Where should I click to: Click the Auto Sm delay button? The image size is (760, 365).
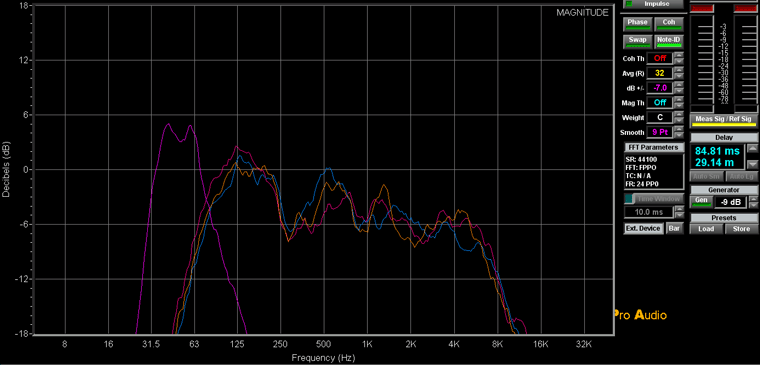point(706,176)
